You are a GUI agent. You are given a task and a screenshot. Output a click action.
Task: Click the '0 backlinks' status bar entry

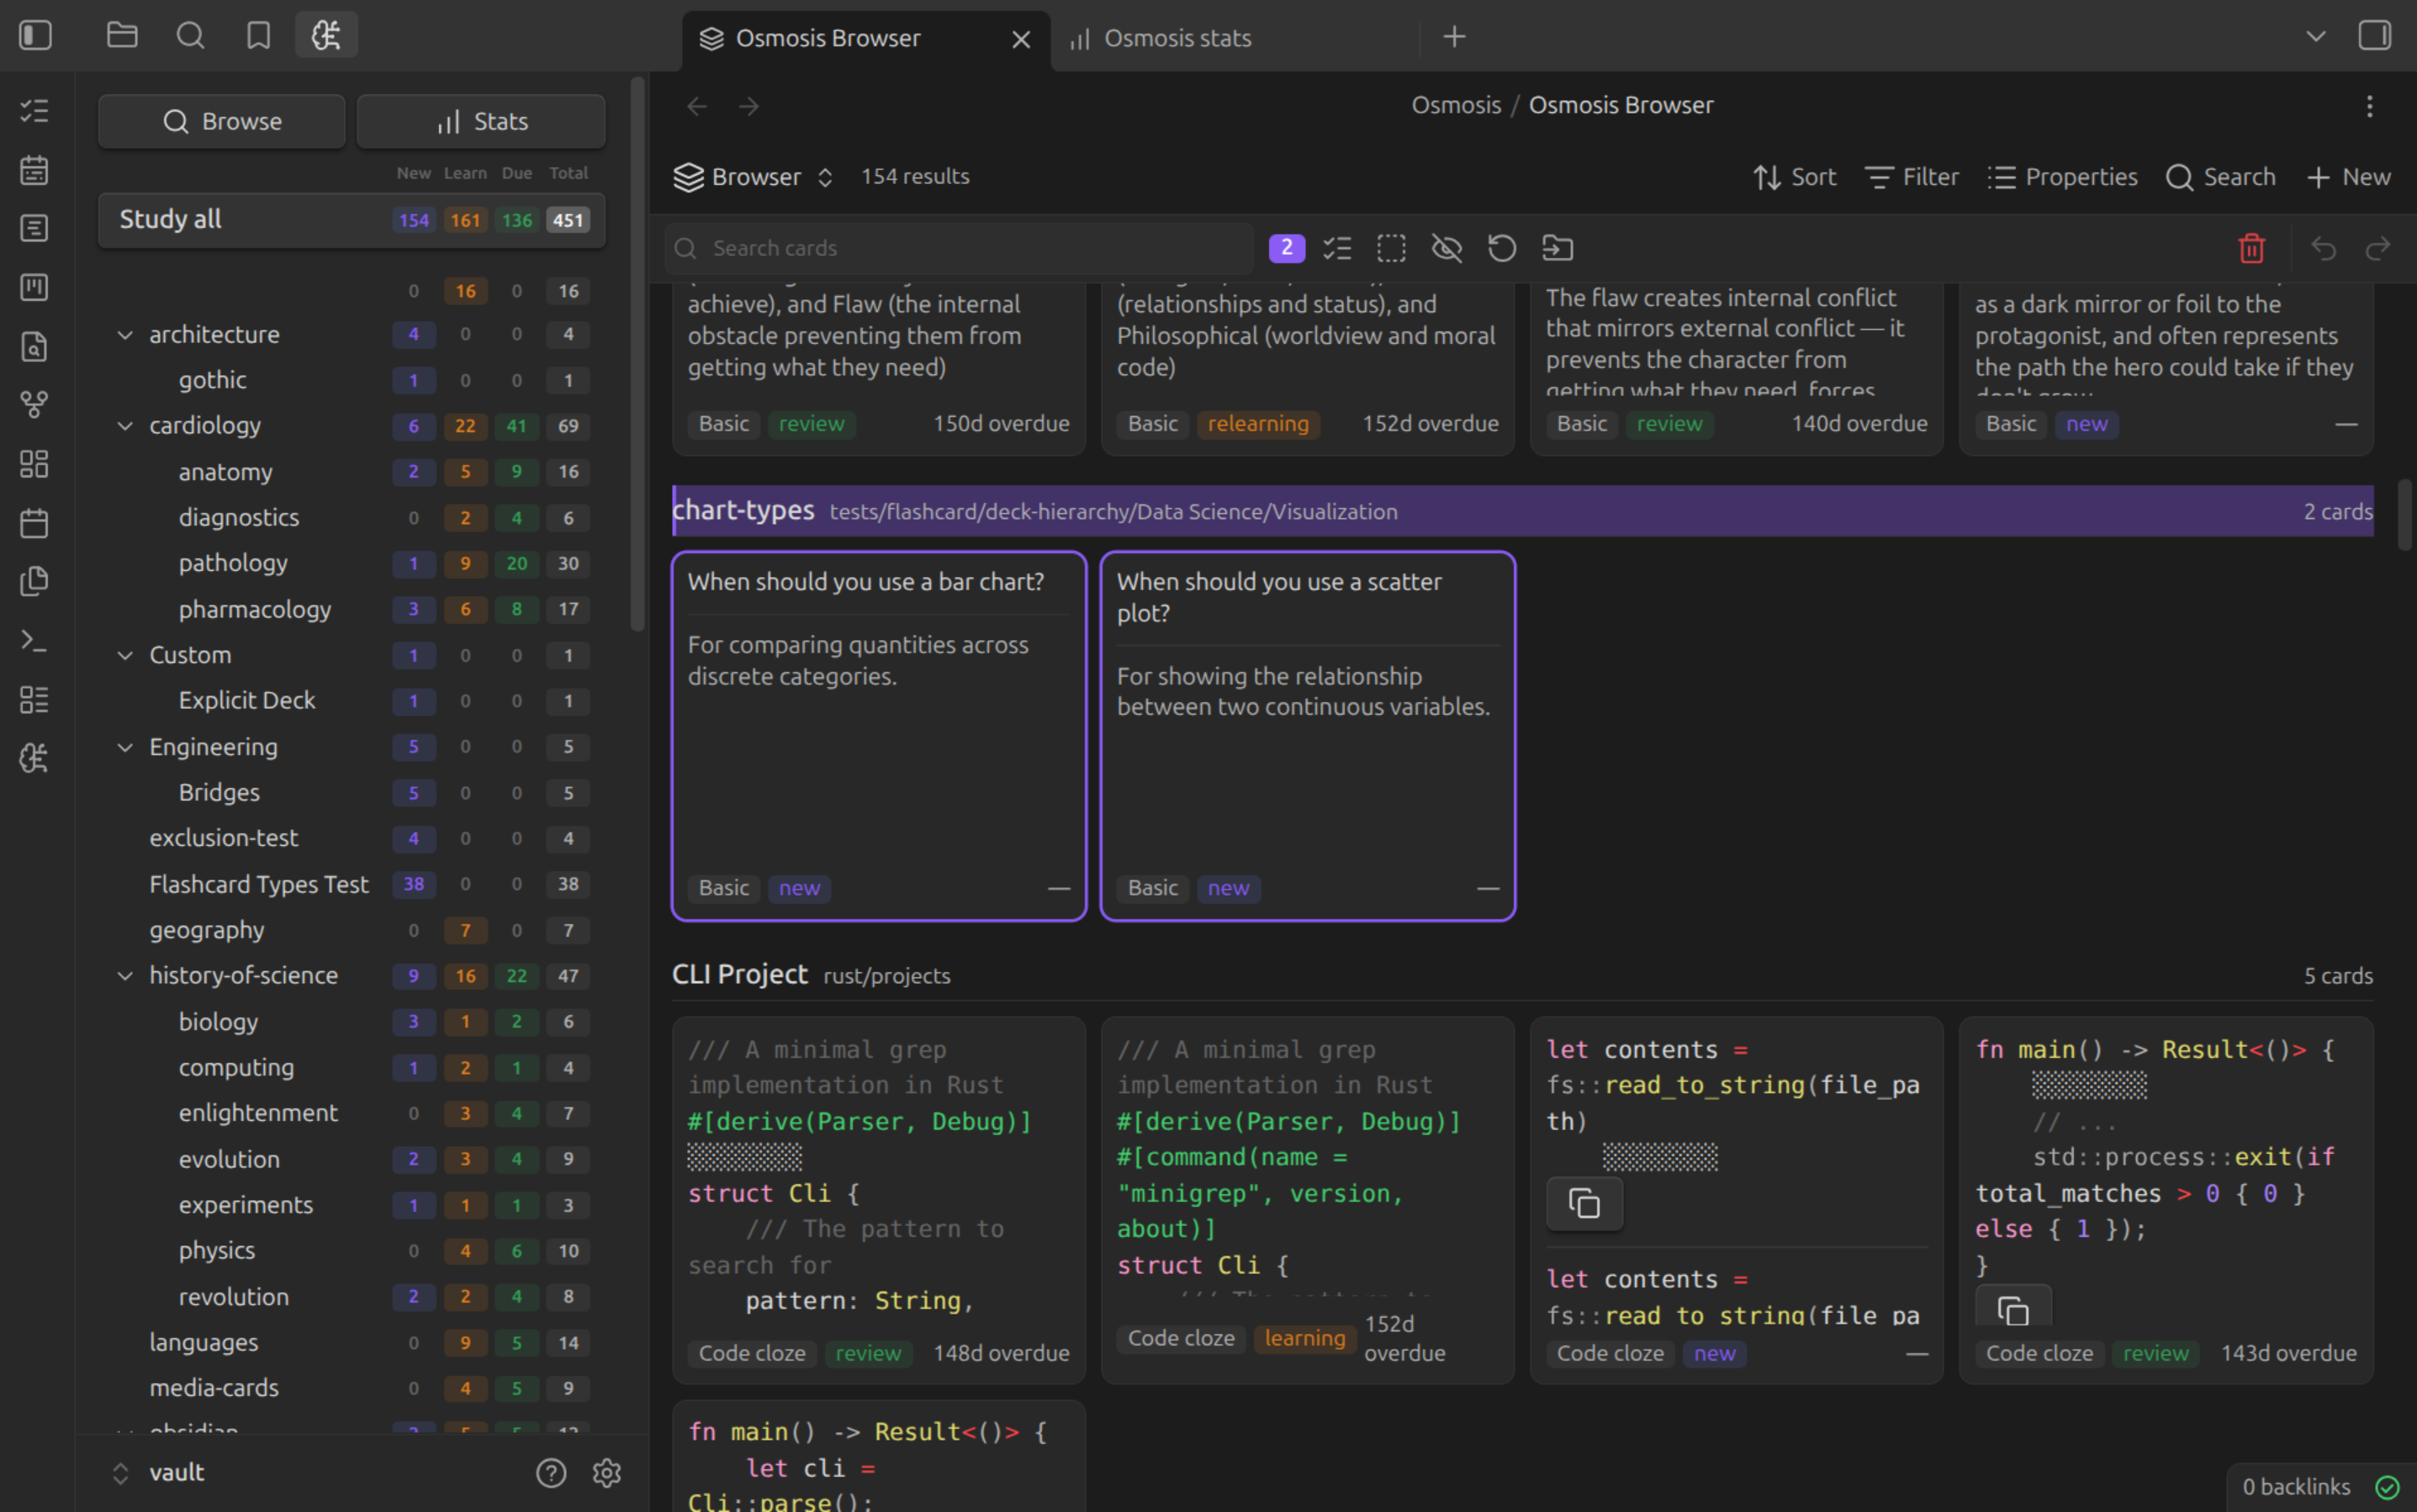click(2295, 1487)
